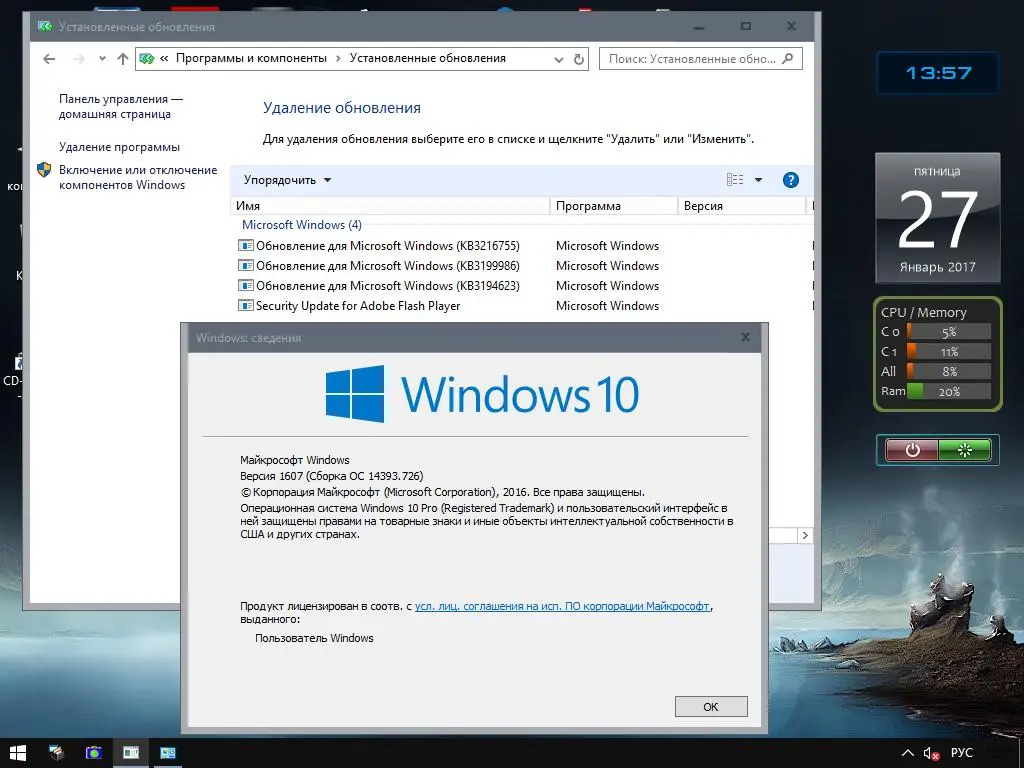This screenshot has height=768, width=1024.
Task: Open Удаление программы link
Action: tap(120, 147)
